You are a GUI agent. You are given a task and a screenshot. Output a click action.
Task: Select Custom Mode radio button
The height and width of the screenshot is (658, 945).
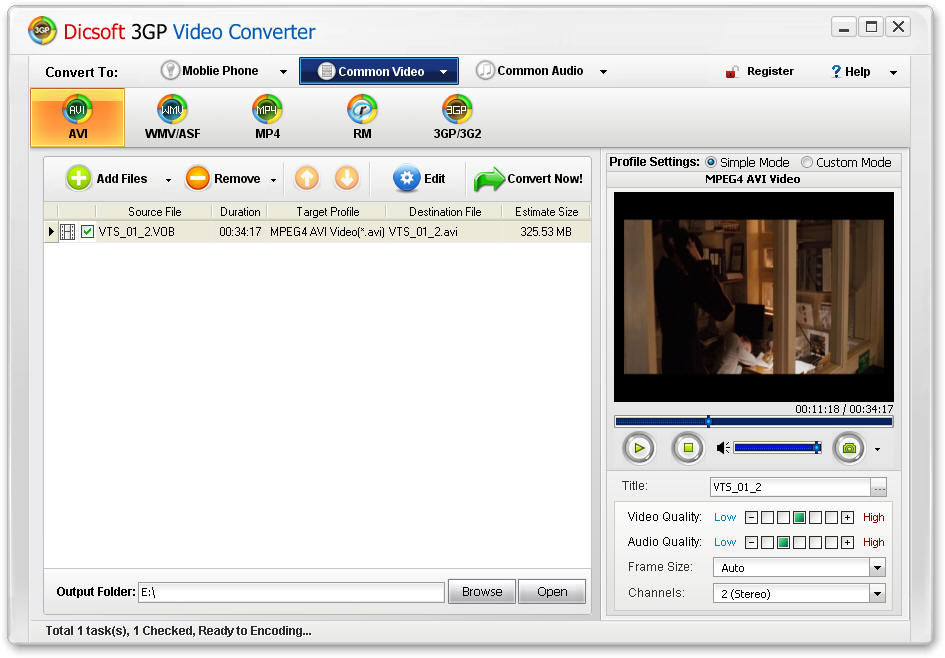click(806, 162)
